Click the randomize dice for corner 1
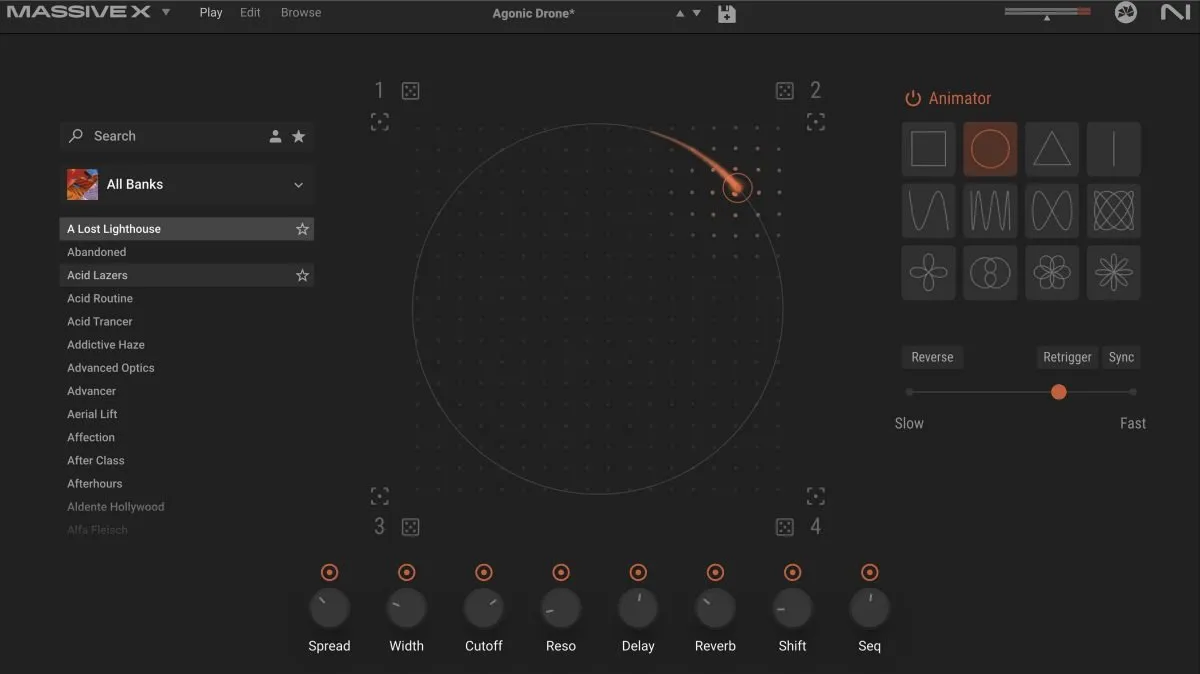The image size is (1200, 674). coord(410,91)
